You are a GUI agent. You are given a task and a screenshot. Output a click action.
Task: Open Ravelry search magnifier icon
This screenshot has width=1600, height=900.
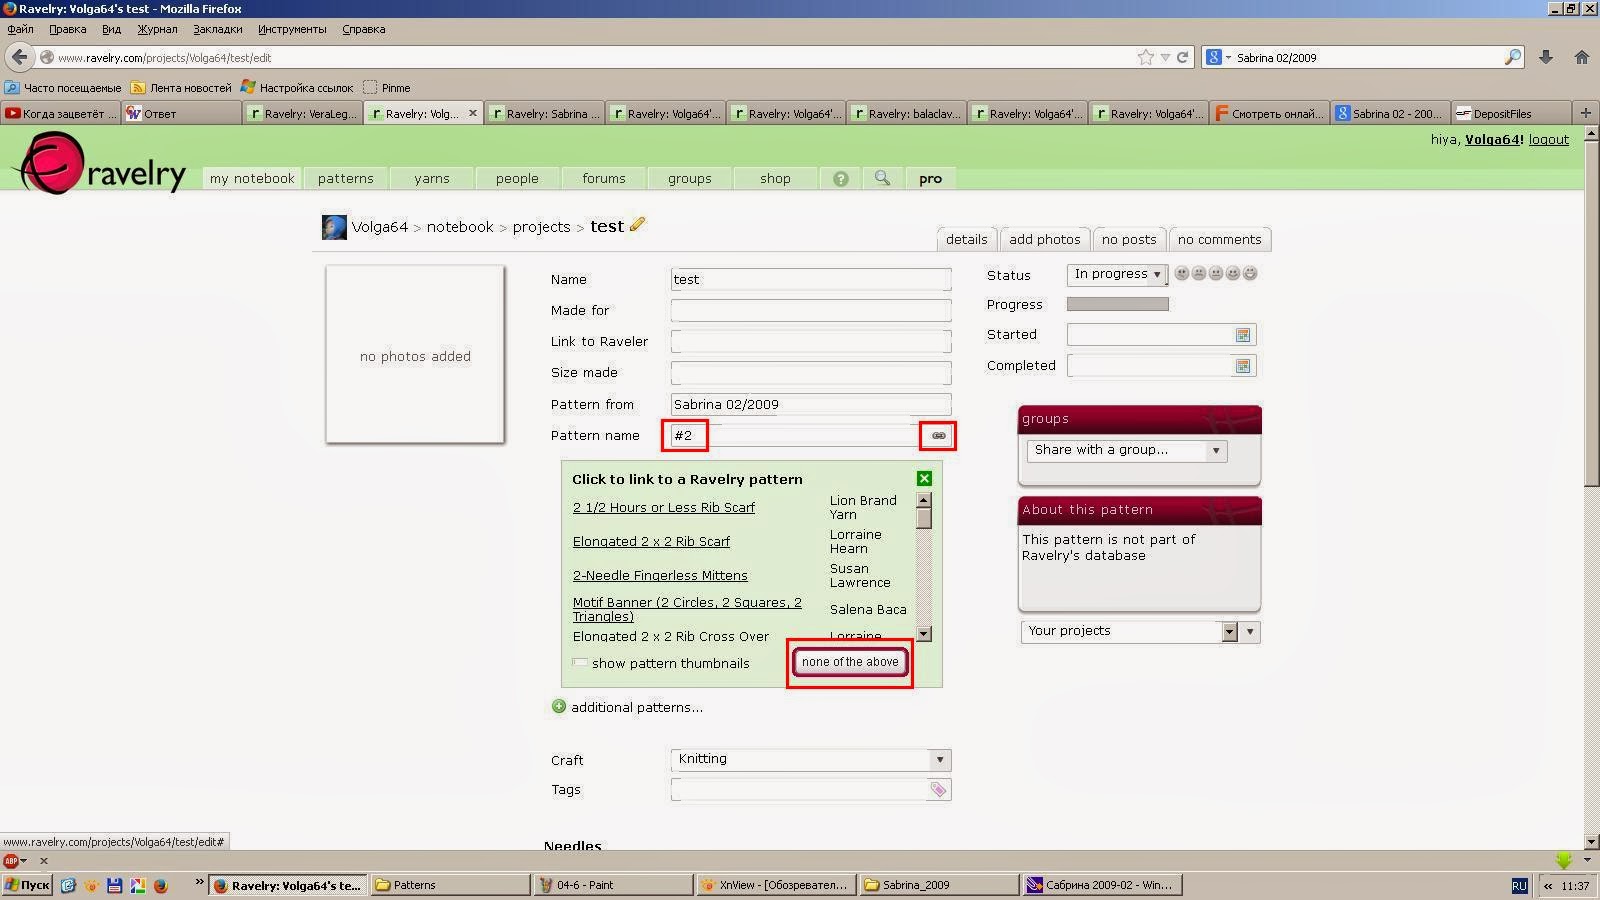882,178
